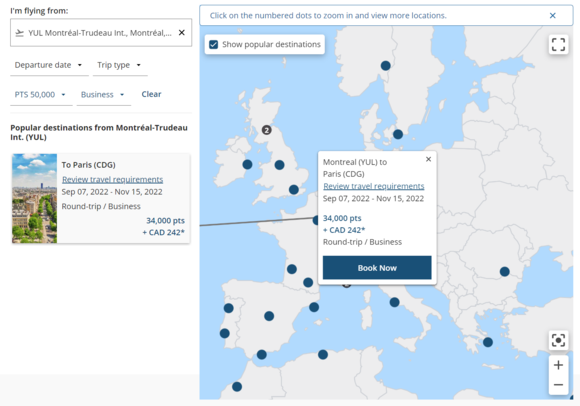This screenshot has width=580, height=406.
Task: Close the Paris (CDG) map popup
Action: 428,159
